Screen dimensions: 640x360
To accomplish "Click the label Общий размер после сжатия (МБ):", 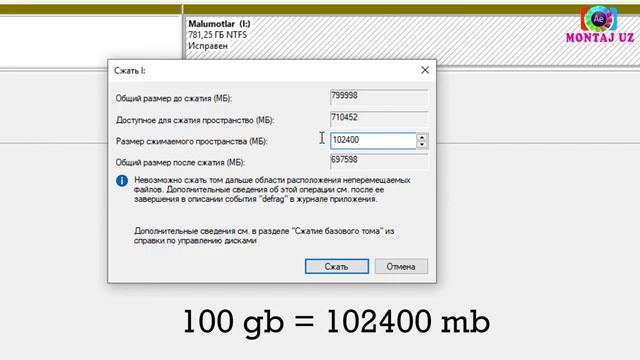I will [x=180, y=162].
